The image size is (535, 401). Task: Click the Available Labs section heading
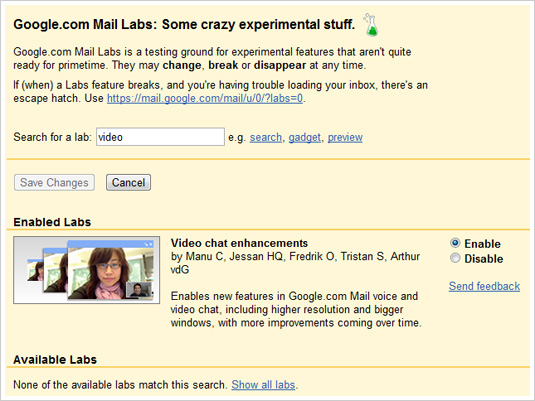coord(55,359)
